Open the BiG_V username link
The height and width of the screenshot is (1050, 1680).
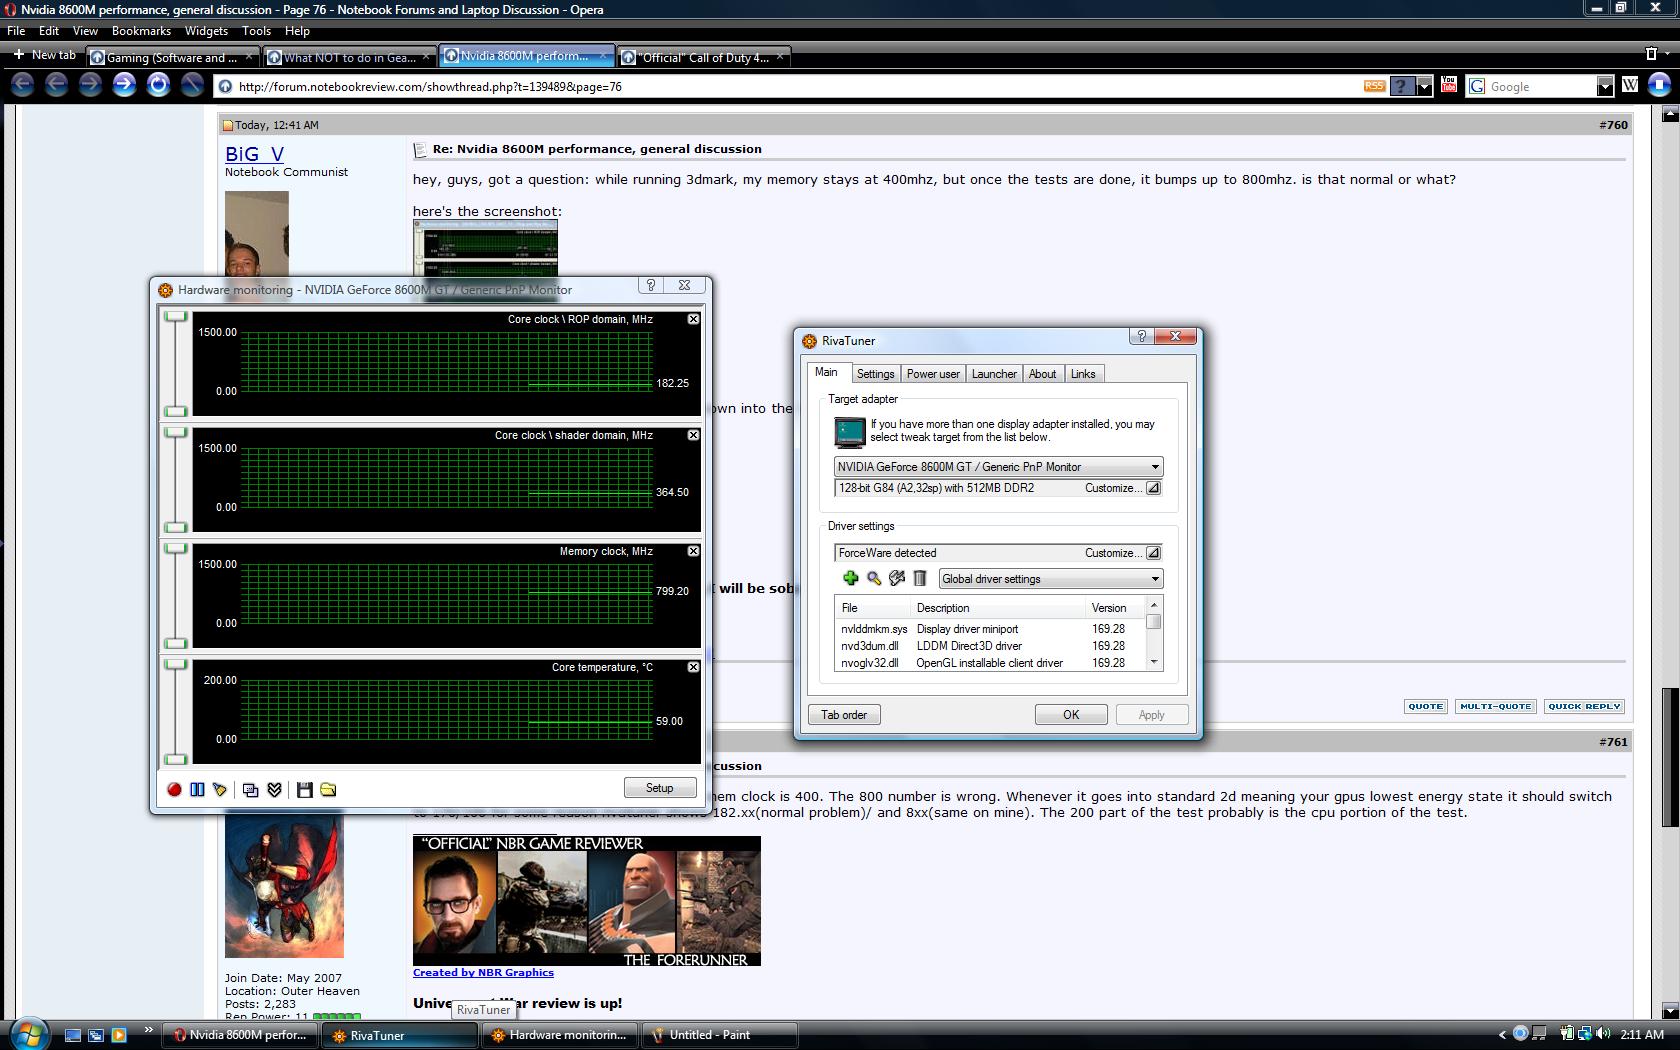[254, 154]
